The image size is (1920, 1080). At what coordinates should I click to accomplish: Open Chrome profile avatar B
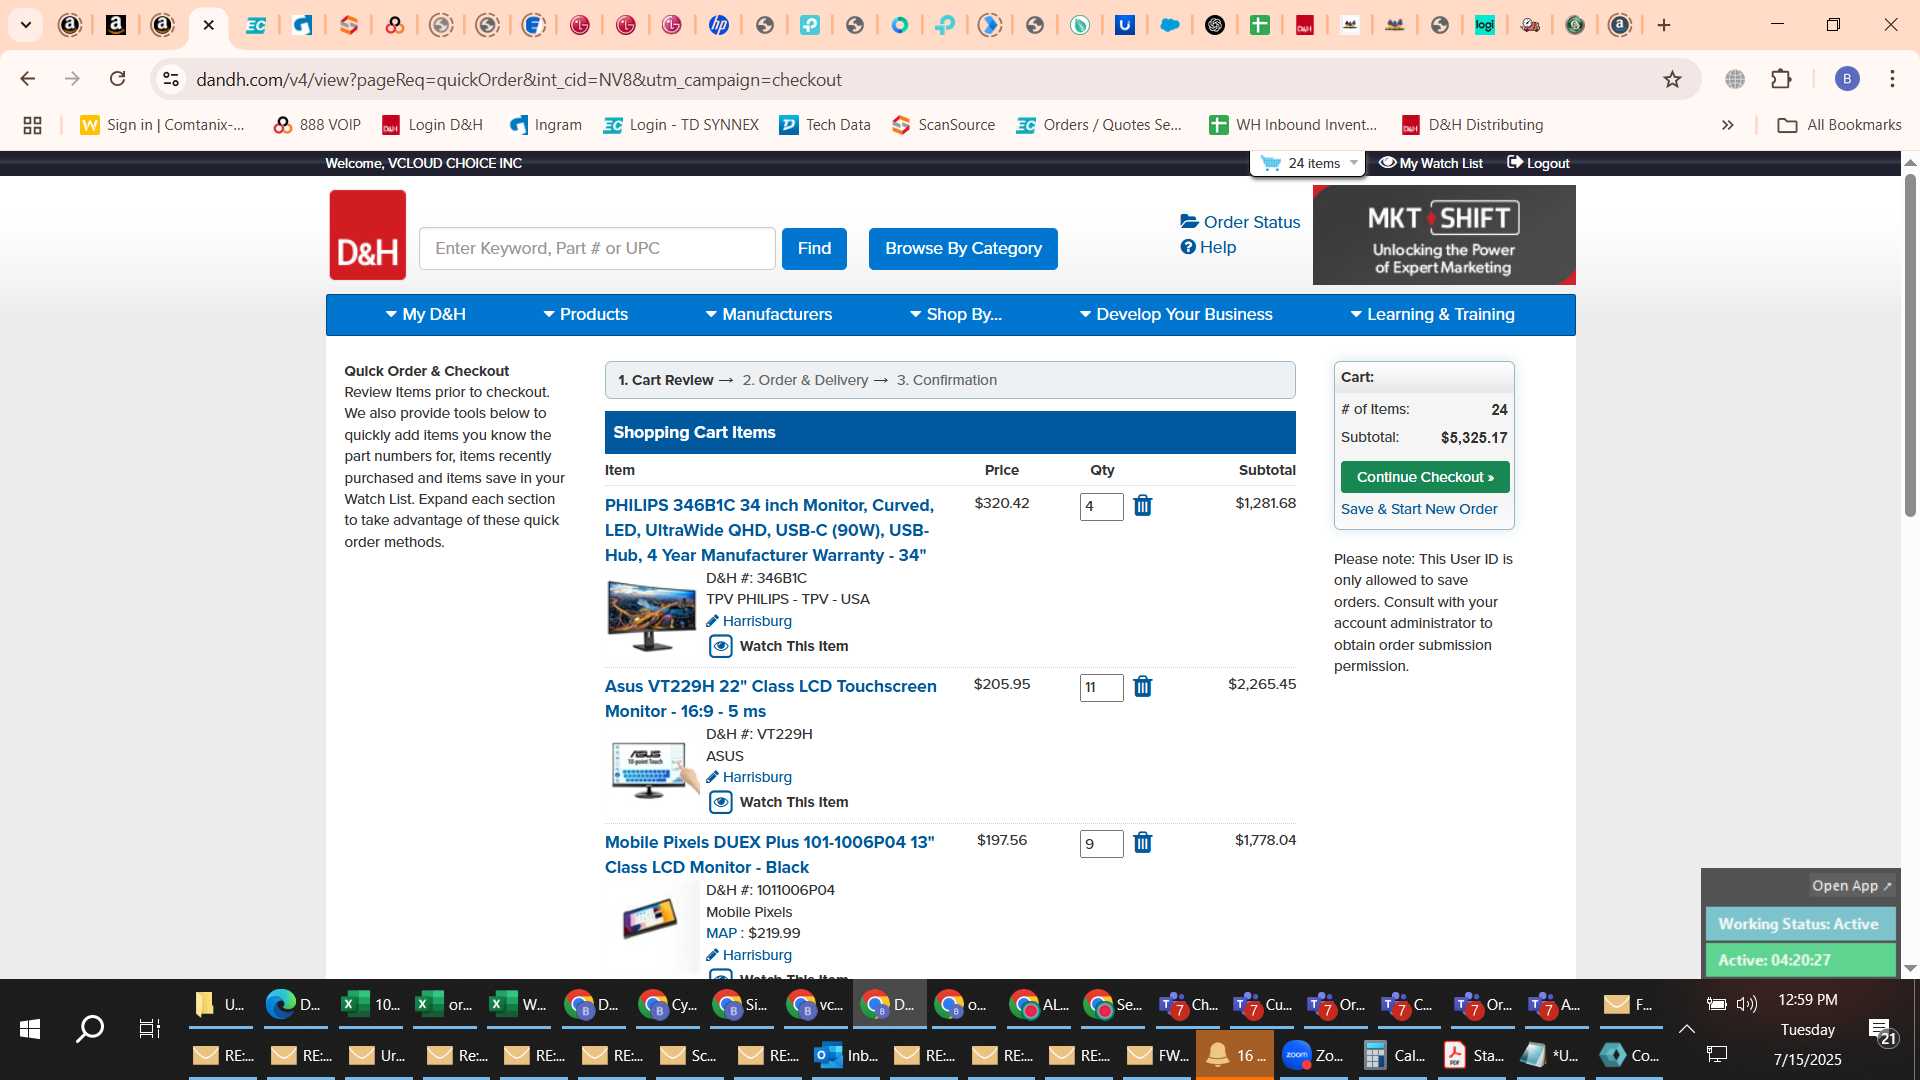point(1847,79)
